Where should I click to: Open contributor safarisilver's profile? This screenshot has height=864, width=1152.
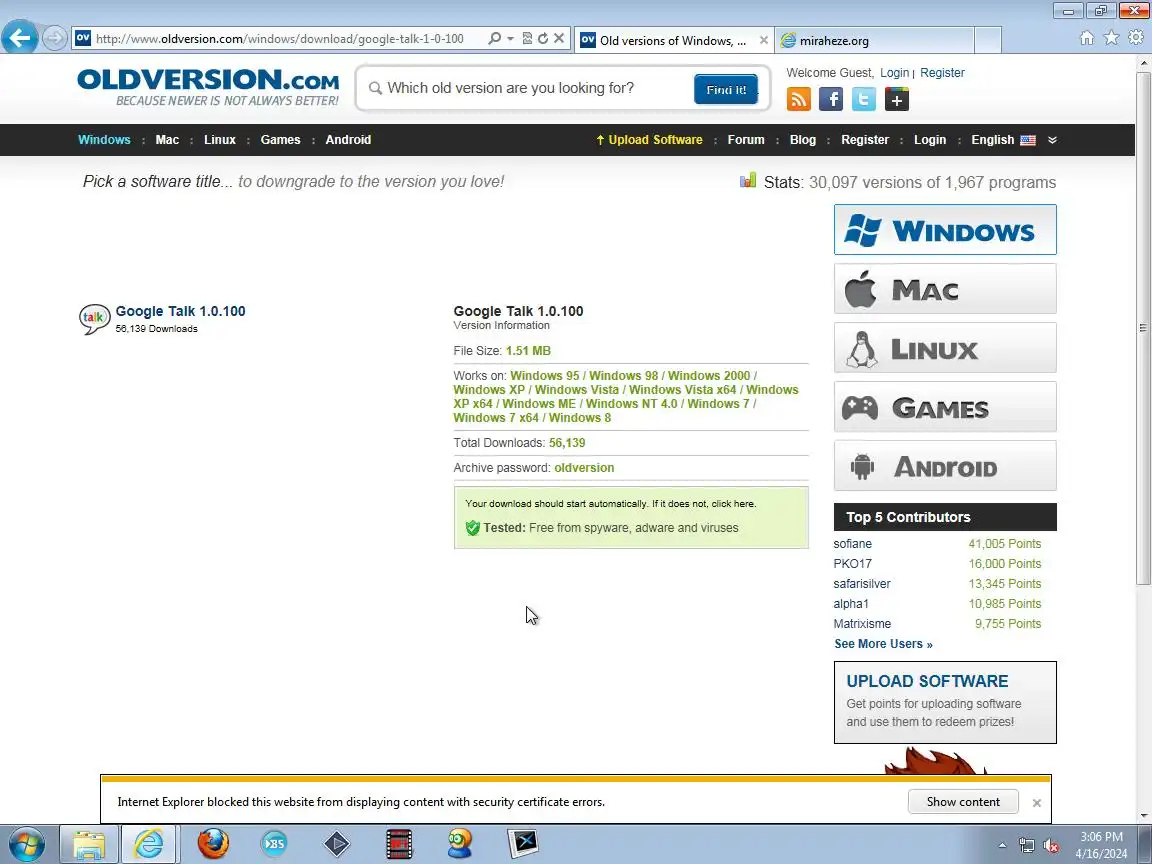(862, 583)
